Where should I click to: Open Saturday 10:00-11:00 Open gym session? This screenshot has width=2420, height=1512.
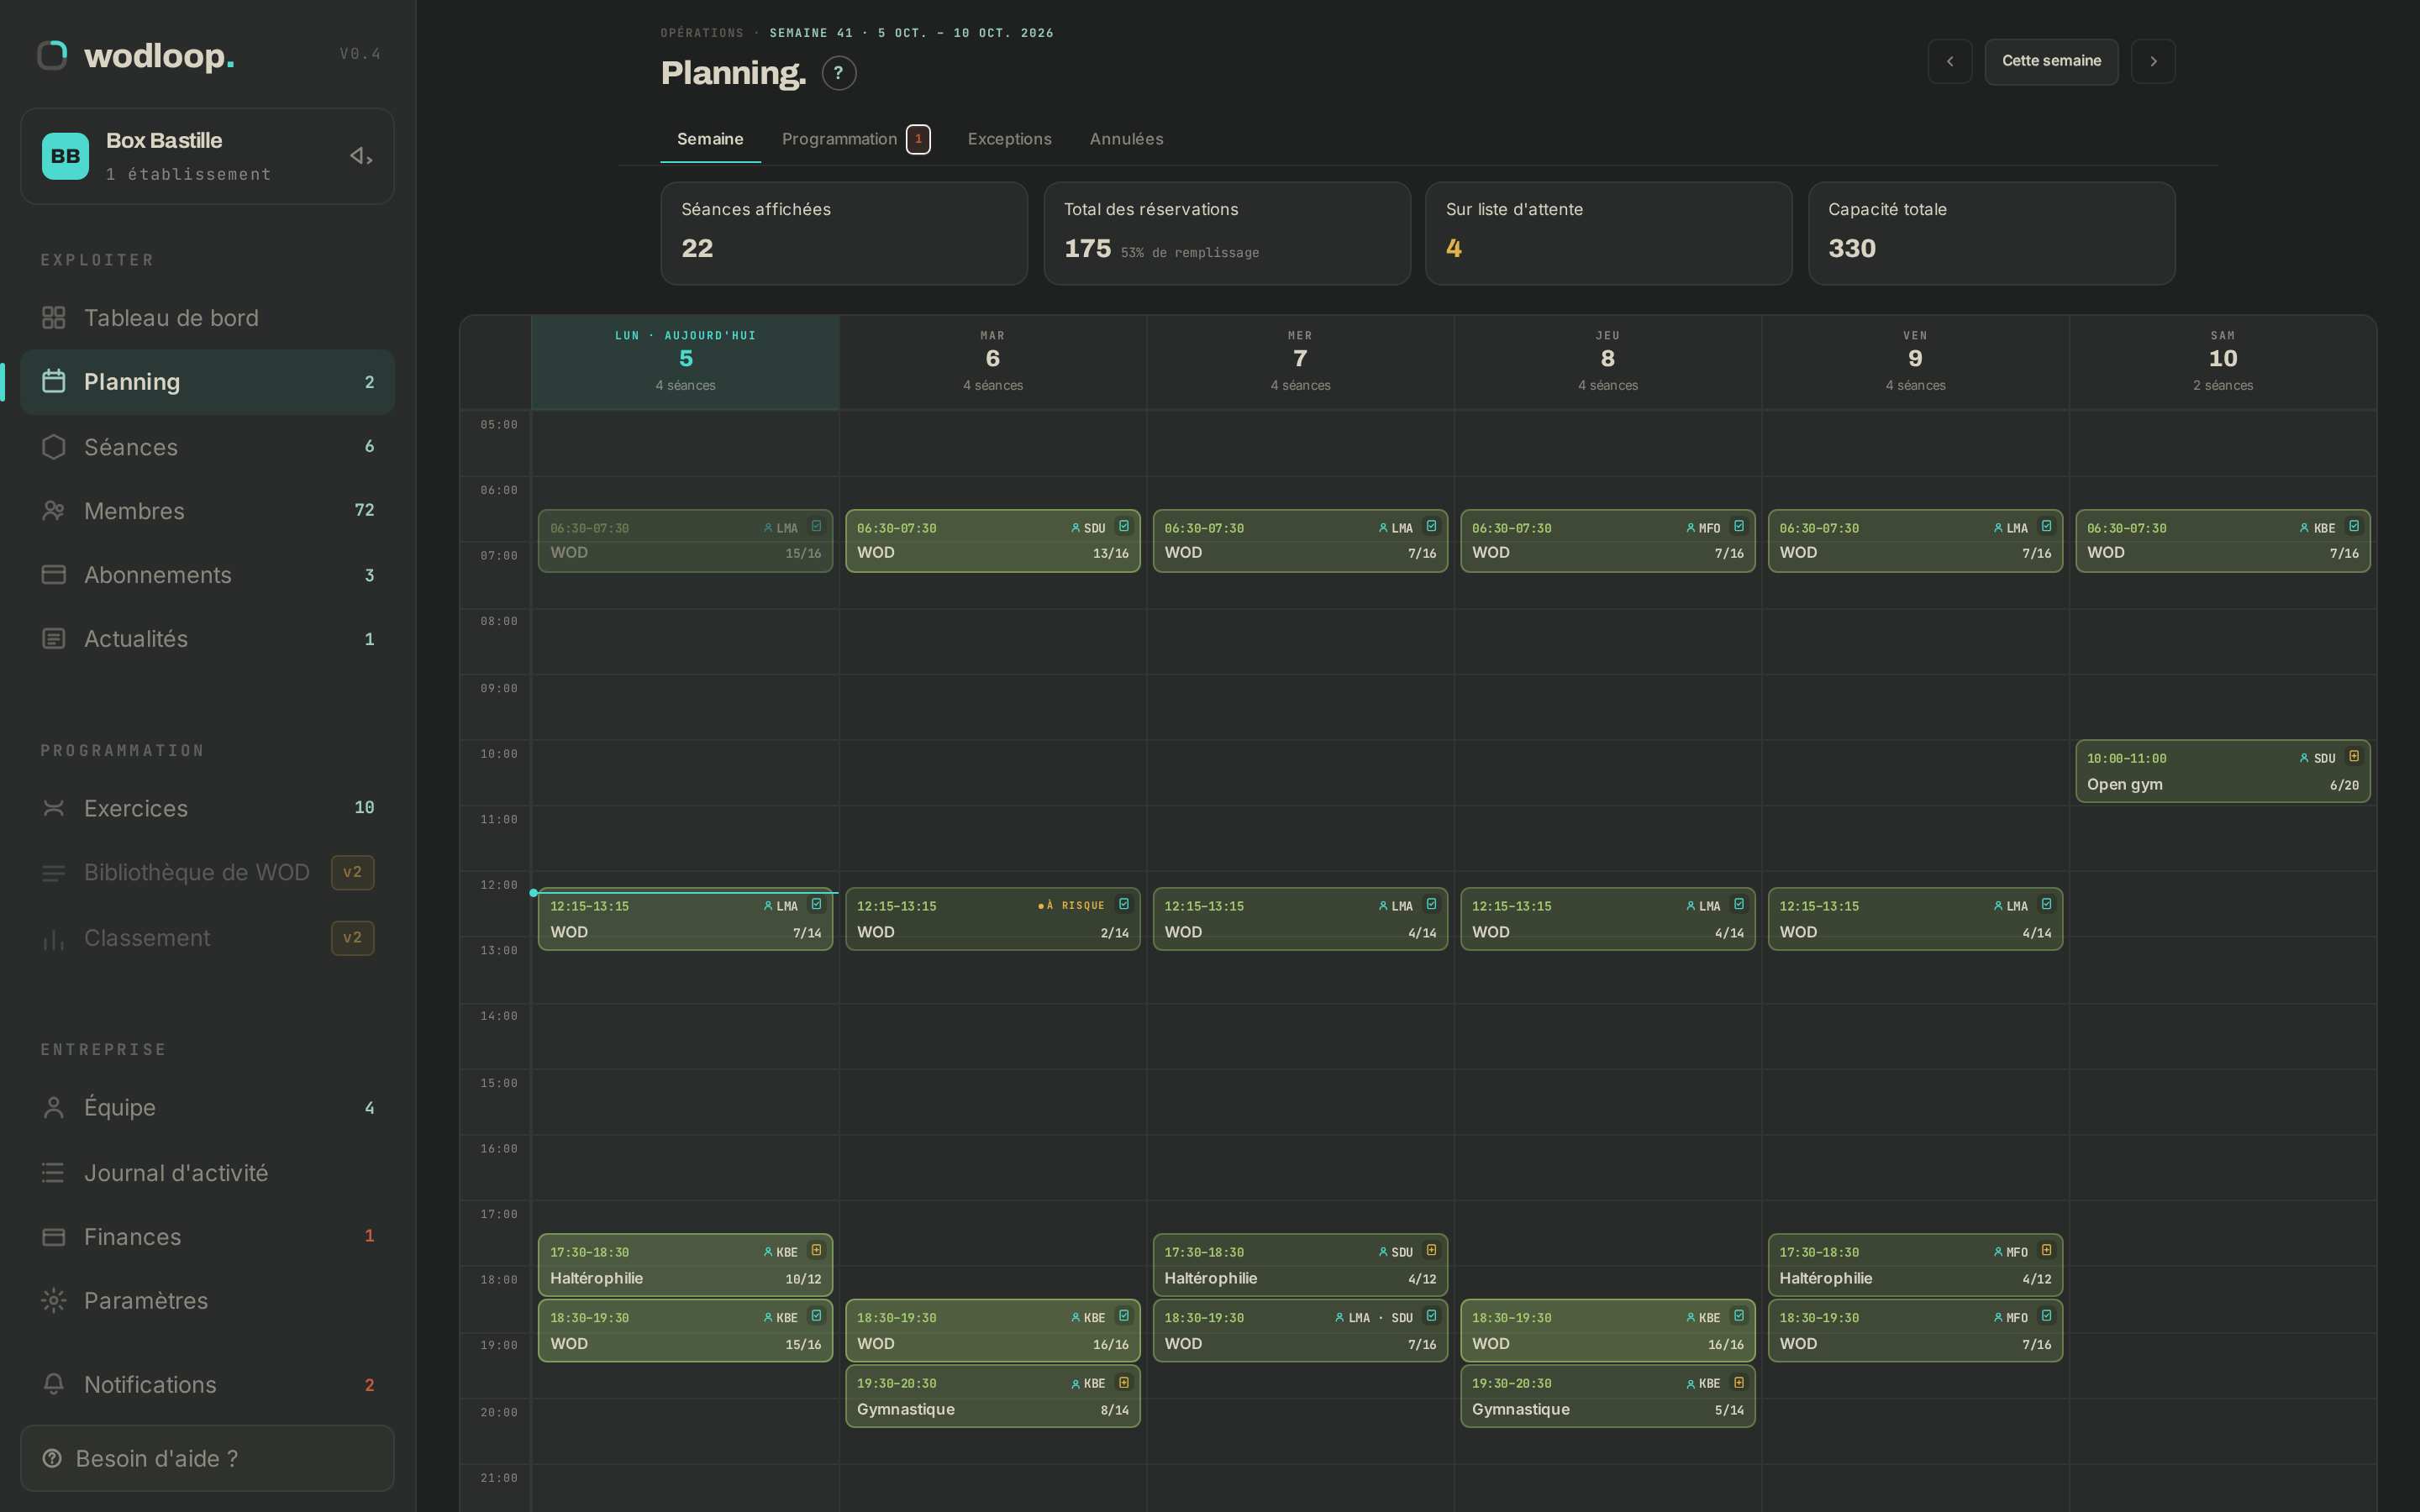2222,771
